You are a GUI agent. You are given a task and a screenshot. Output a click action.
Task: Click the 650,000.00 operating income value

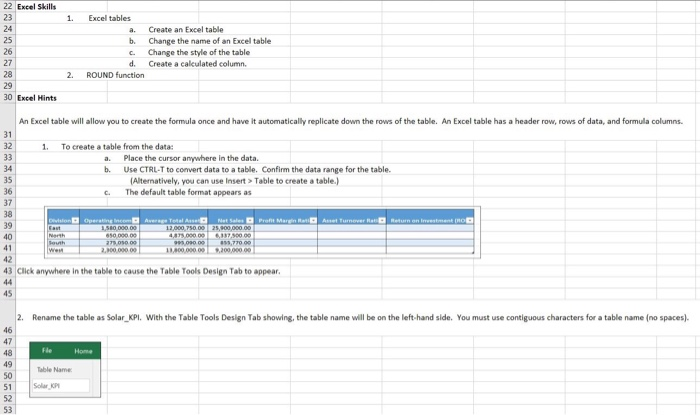click(x=121, y=235)
